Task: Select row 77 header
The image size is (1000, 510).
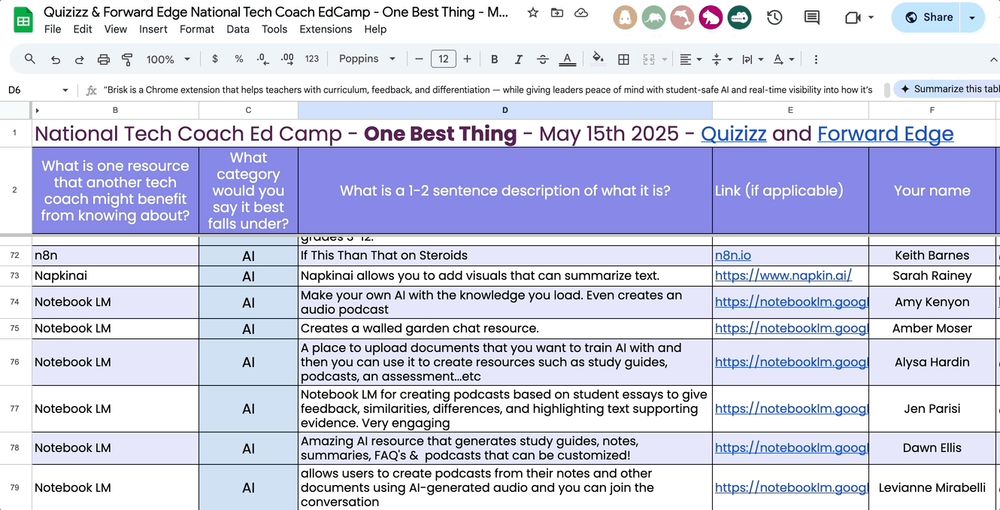Action: point(15,409)
